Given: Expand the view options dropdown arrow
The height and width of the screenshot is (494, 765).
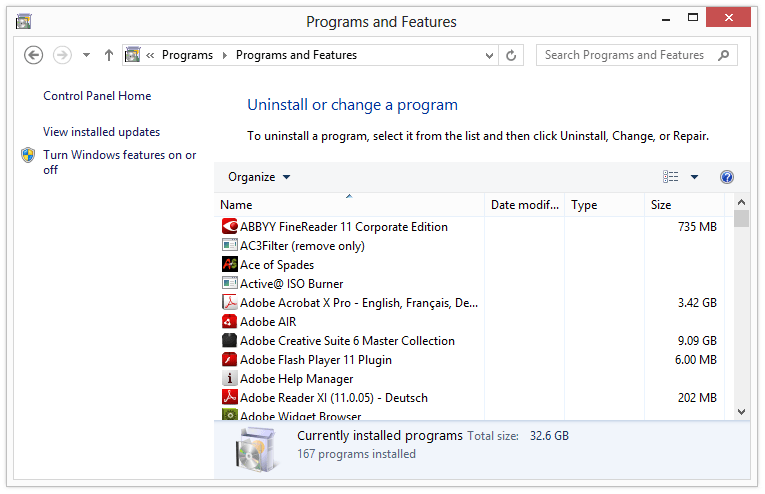Looking at the screenshot, I should point(694,177).
